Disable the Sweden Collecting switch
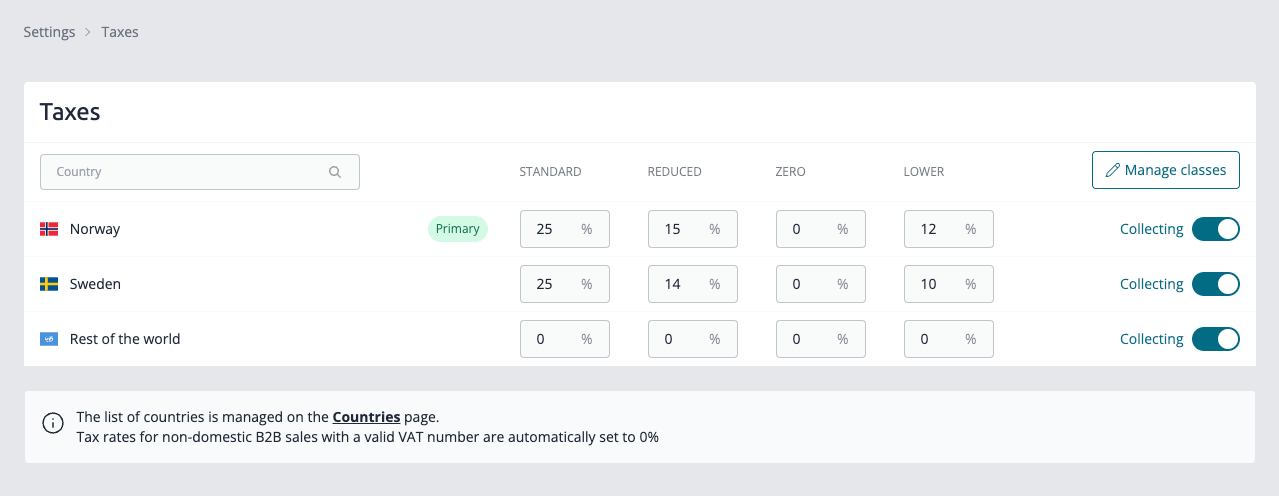 point(1216,284)
